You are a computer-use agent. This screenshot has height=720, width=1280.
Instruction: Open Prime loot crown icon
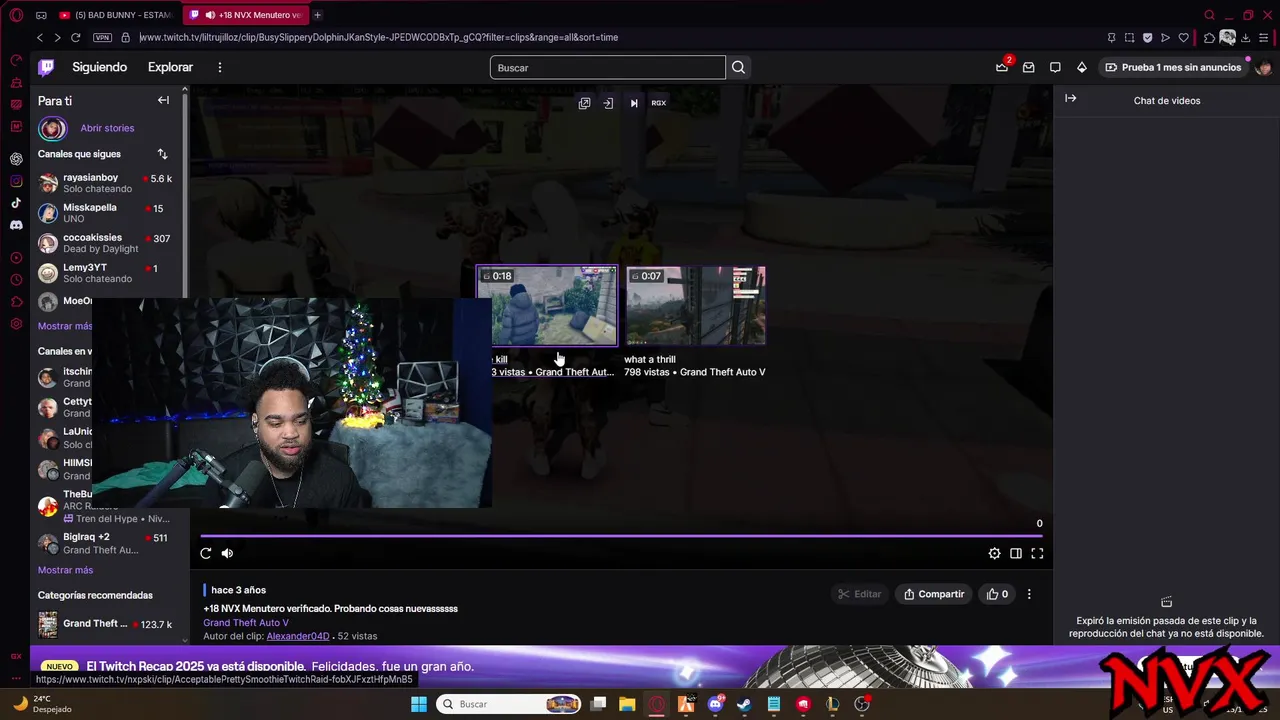point(1002,67)
